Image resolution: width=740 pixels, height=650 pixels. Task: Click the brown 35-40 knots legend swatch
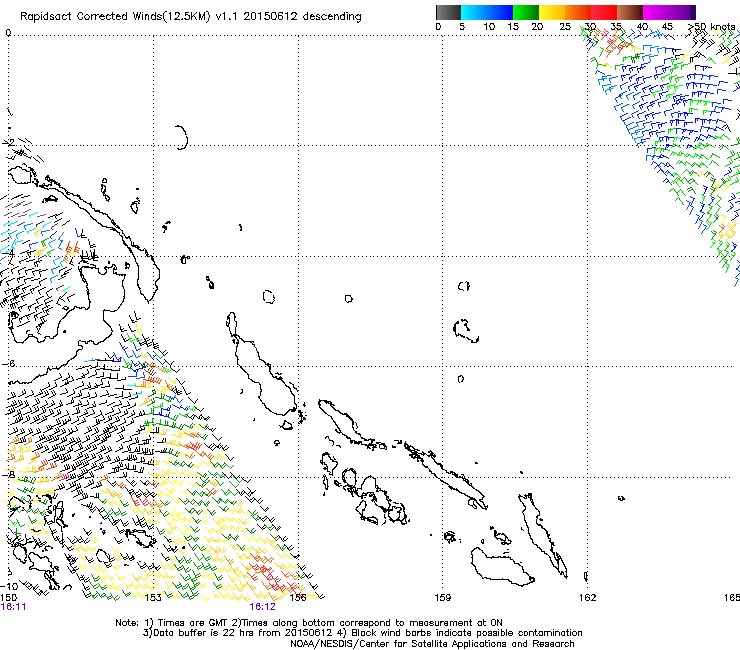point(630,12)
